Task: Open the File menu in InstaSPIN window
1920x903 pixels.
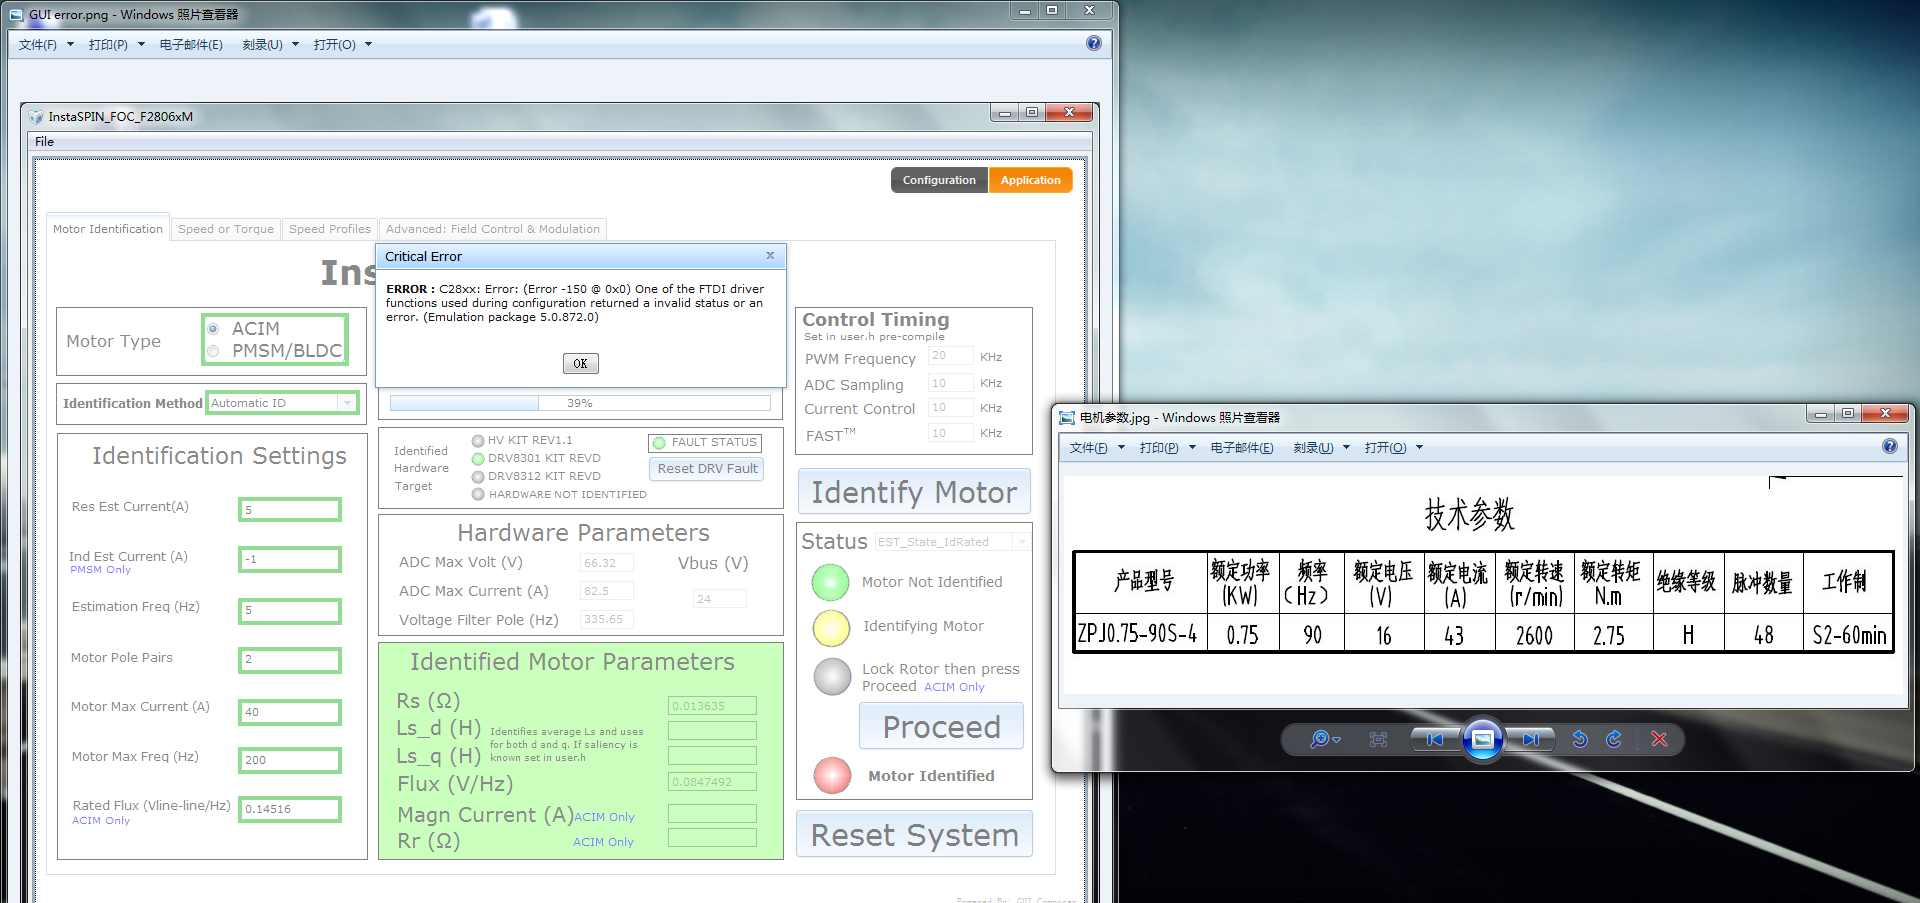Action: 44,142
